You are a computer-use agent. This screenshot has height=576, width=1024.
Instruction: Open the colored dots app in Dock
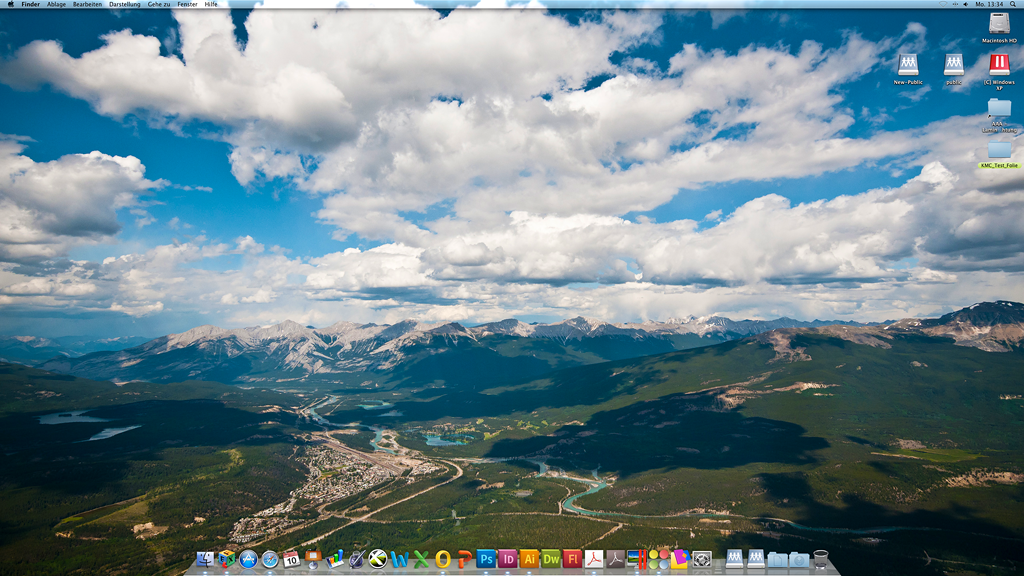tap(658, 559)
